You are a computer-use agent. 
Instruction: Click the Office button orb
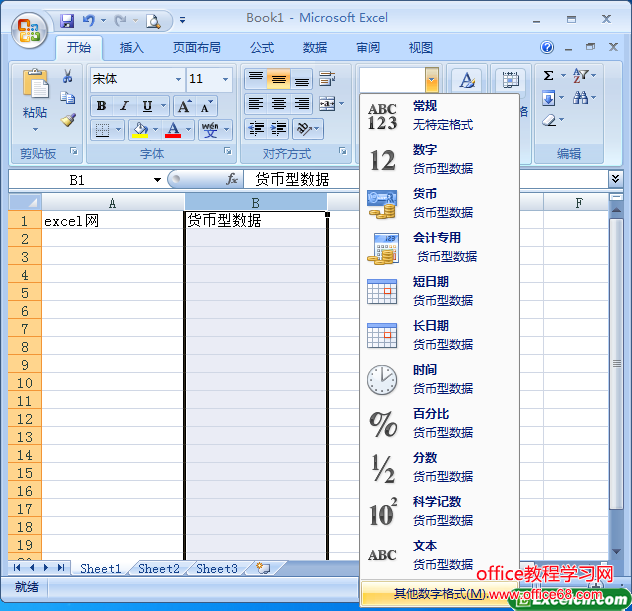(x=28, y=31)
